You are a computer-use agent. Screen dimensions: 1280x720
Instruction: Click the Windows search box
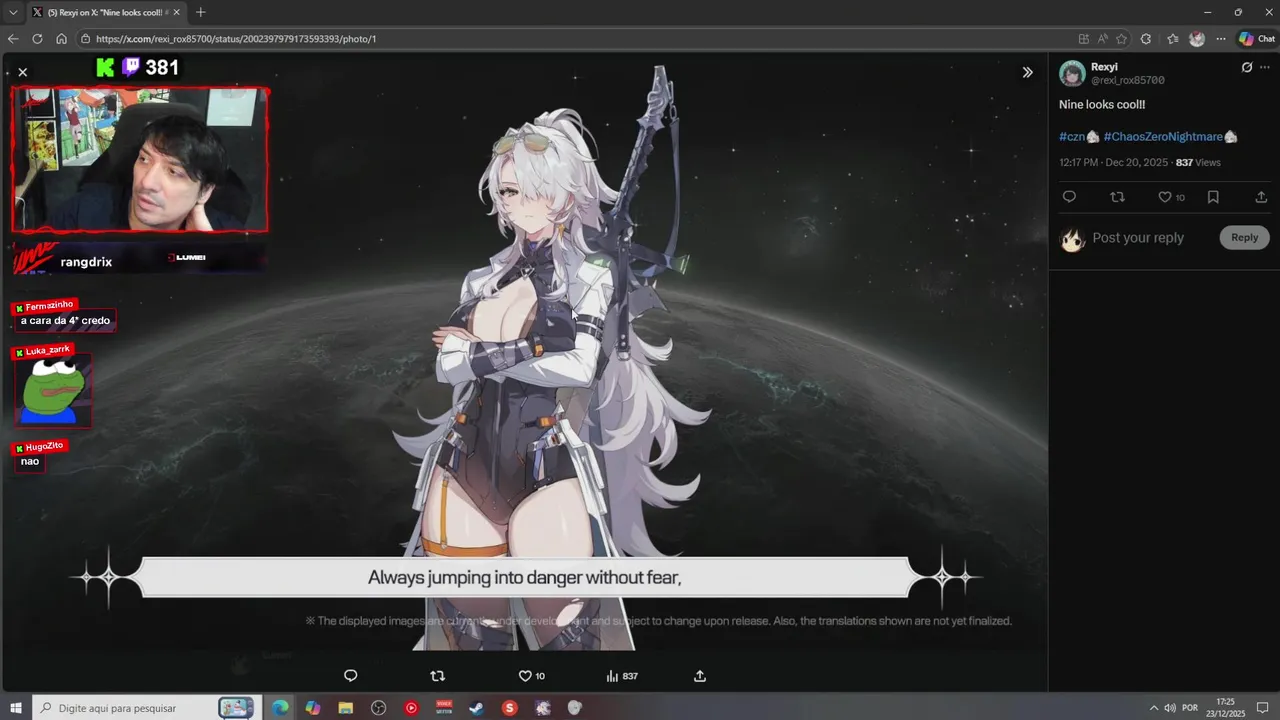coord(146,708)
